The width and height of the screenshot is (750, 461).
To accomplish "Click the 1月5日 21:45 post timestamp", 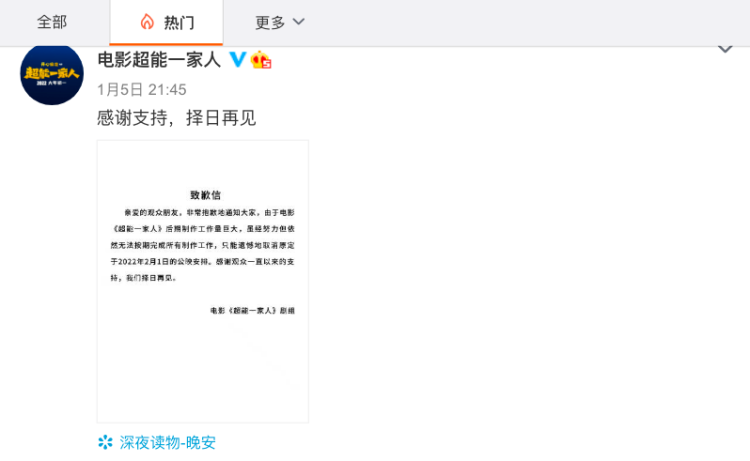I will 142,90.
